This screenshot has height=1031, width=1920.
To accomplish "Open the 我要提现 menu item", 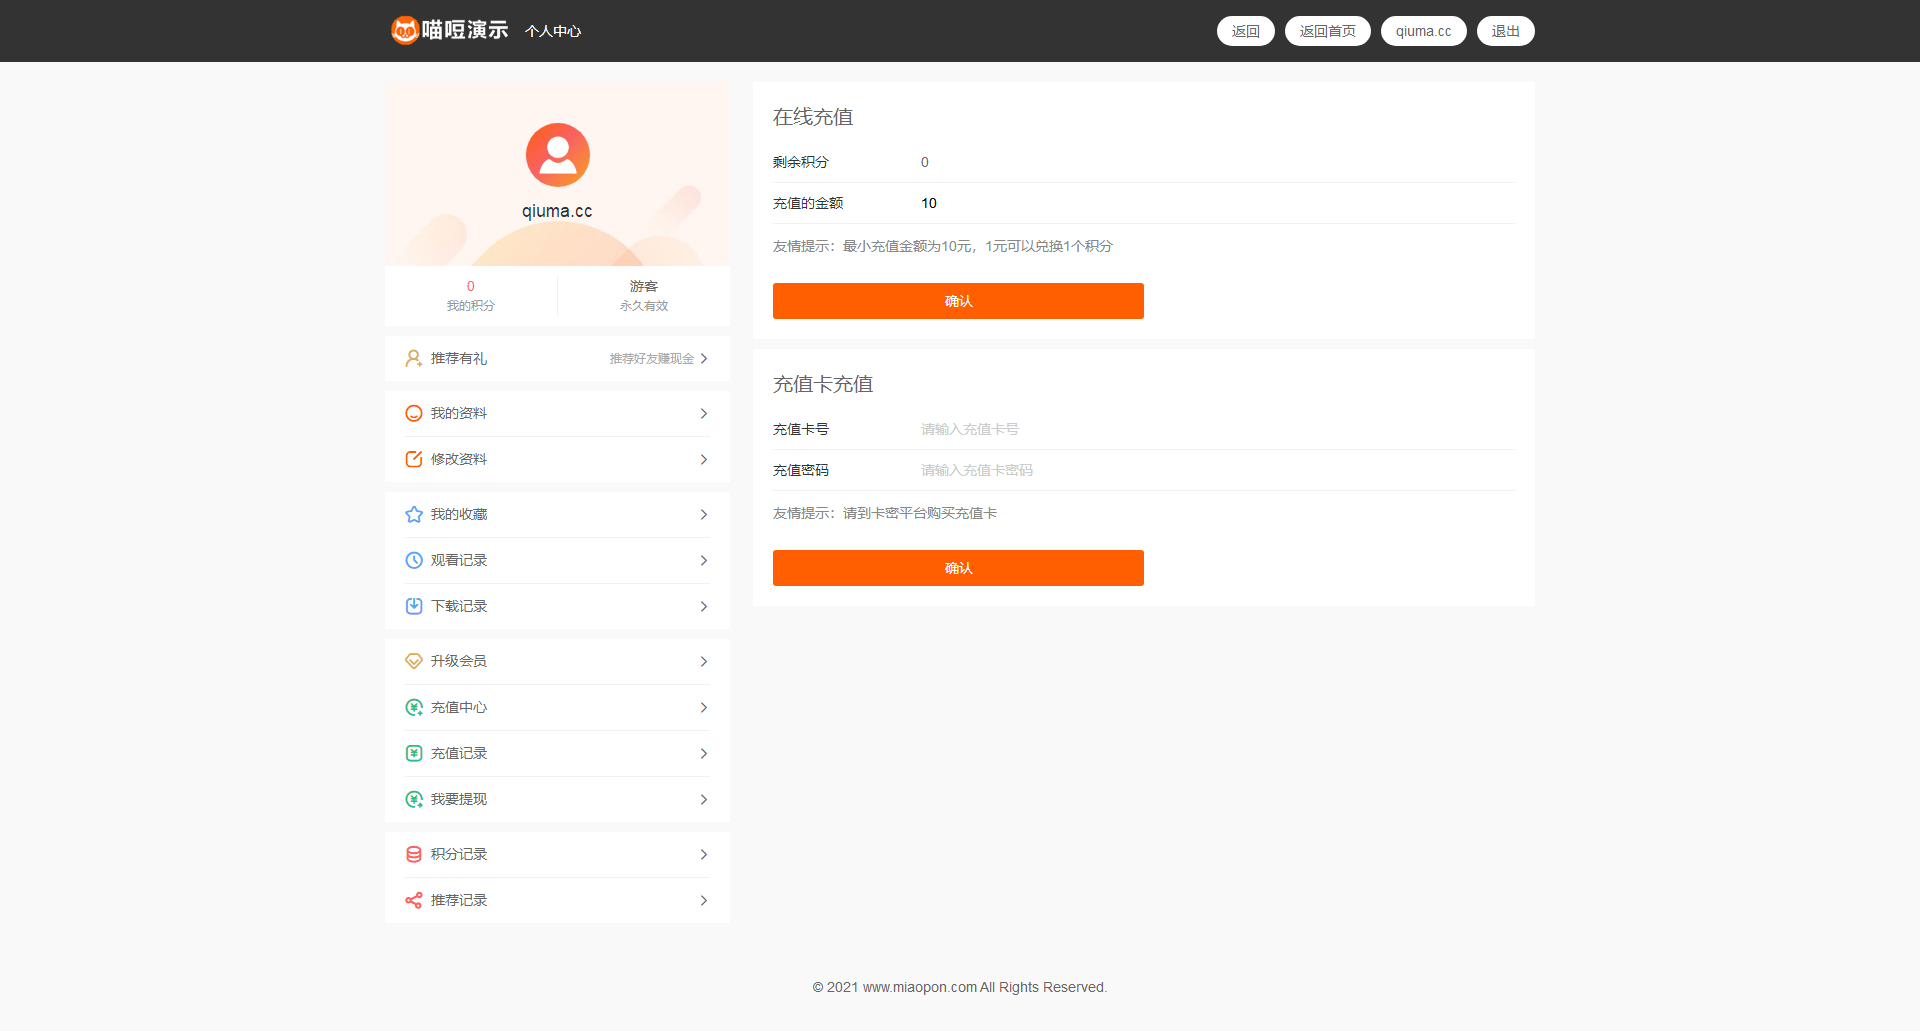I will [459, 800].
